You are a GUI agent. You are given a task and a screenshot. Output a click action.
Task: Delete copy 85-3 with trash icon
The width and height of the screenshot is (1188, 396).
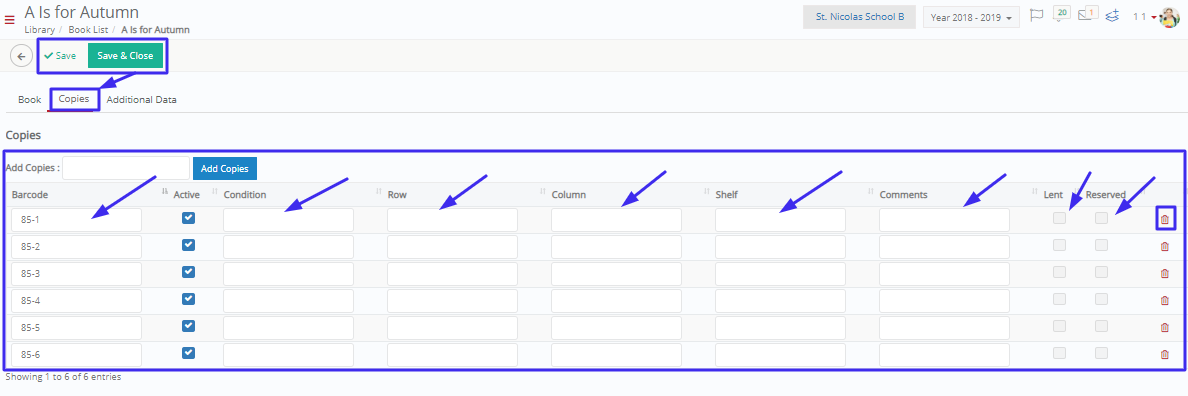coord(1165,273)
